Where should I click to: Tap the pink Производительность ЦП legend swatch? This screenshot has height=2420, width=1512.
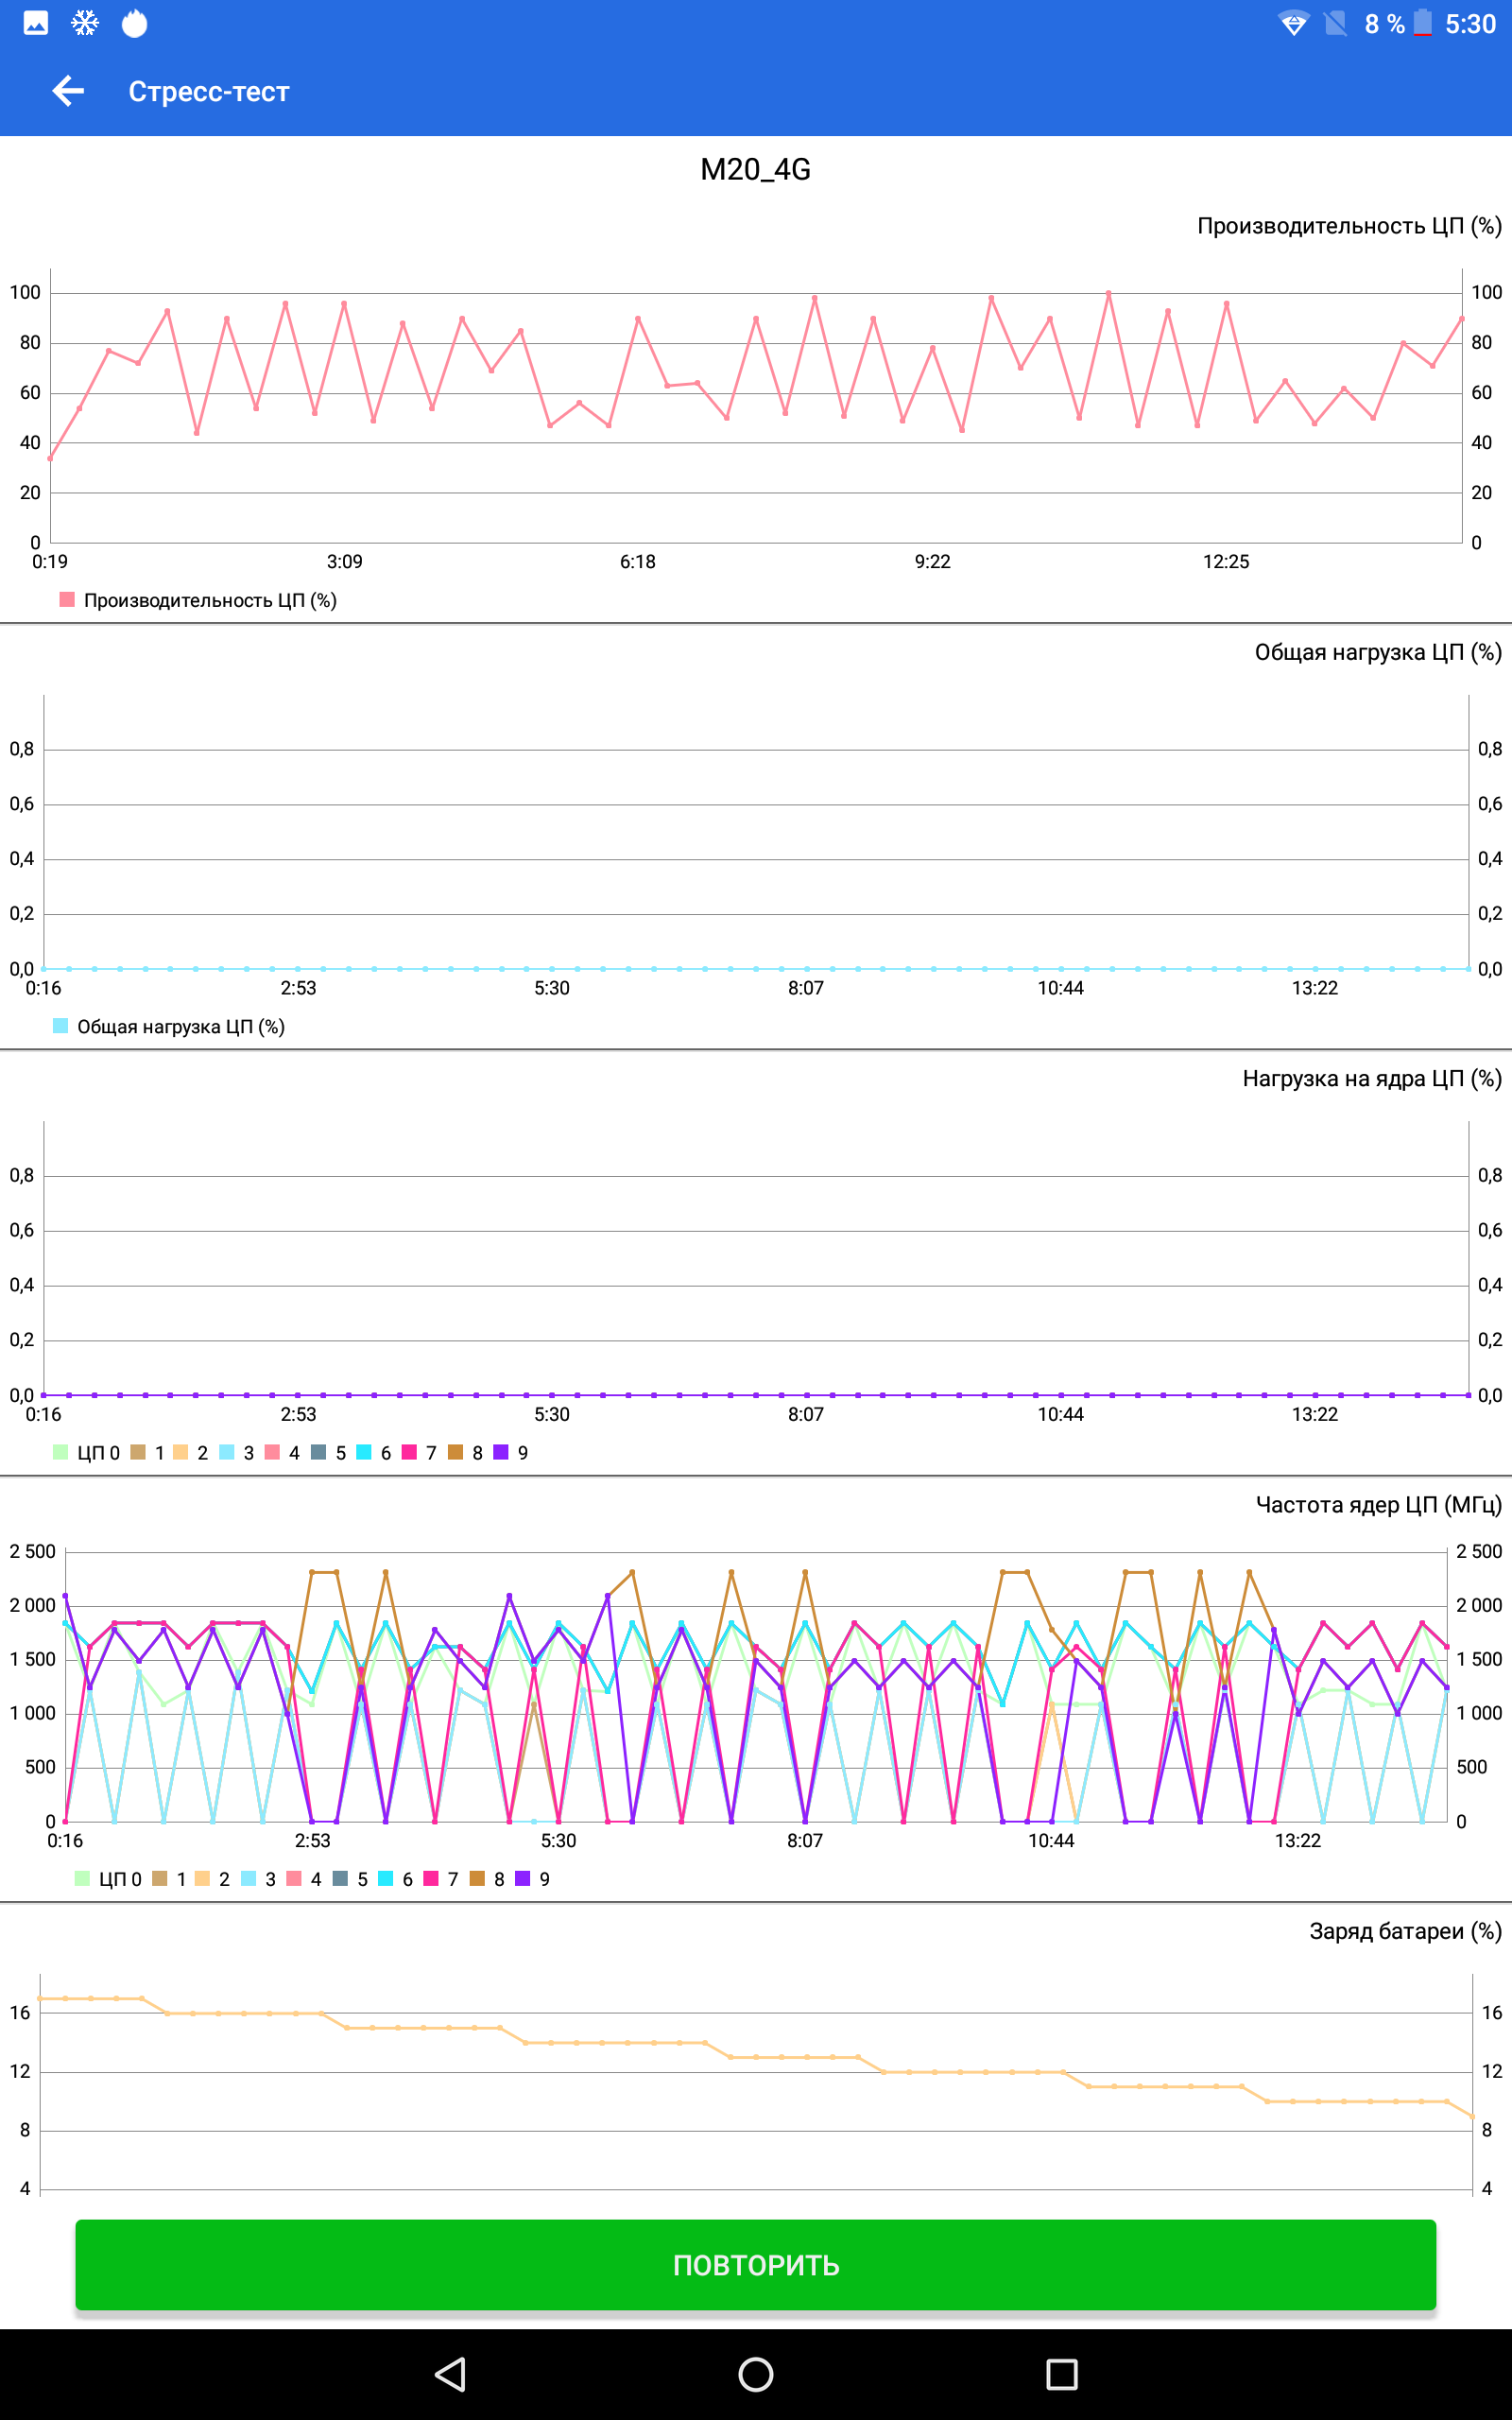[67, 600]
